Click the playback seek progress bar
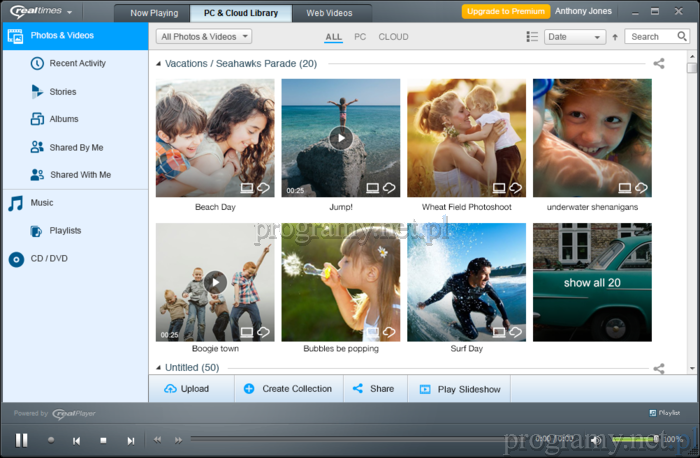 [x=360, y=439]
